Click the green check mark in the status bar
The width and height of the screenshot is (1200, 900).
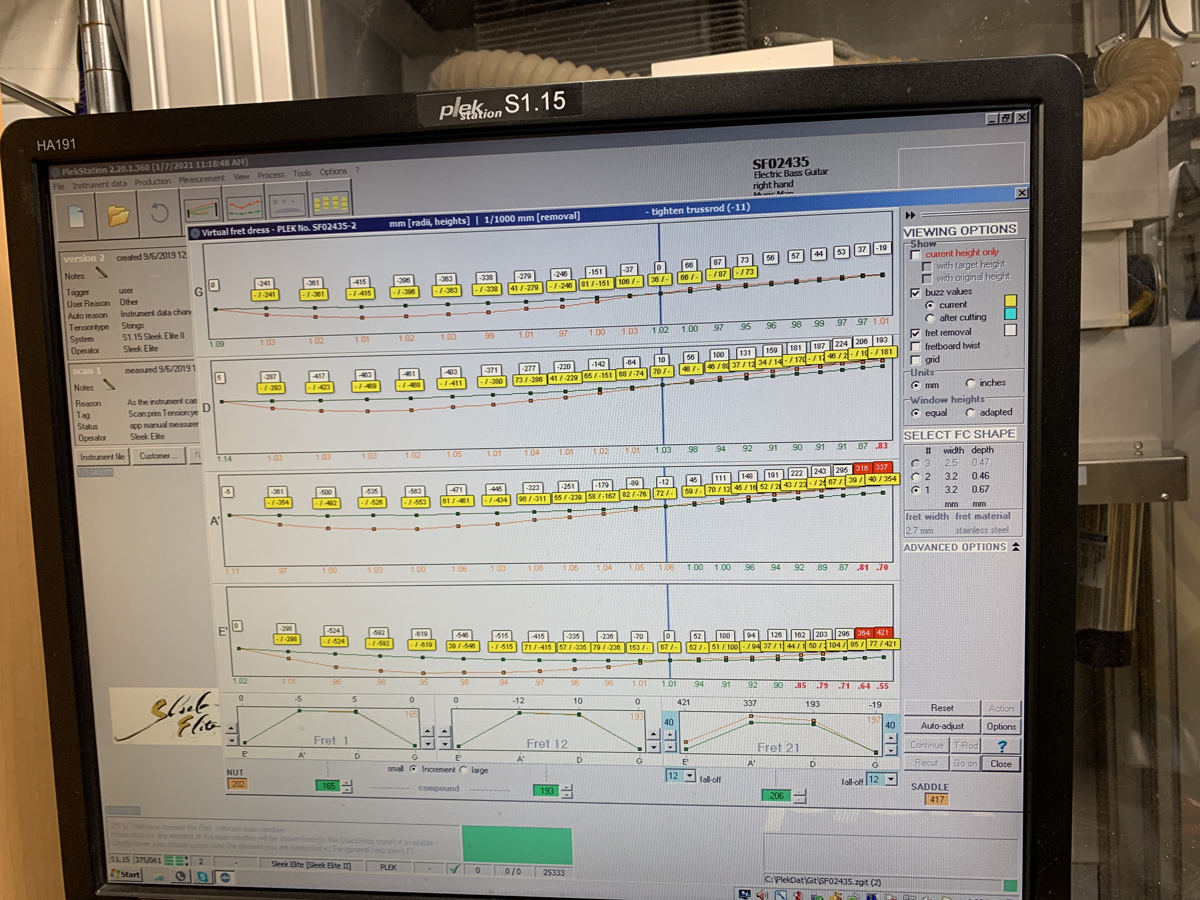click(455, 868)
